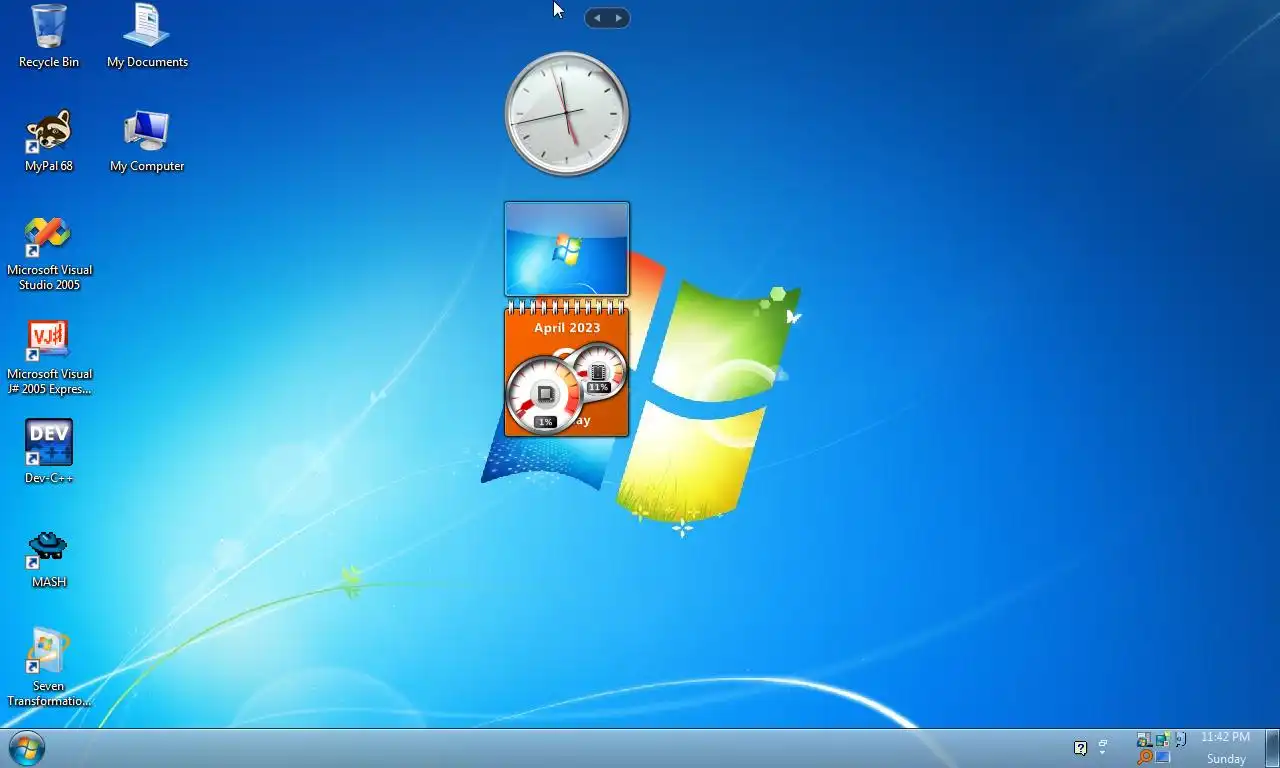Viewport: 1280px width, 768px height.
Task: Click the question mark language bar icon
Action: (x=1080, y=748)
